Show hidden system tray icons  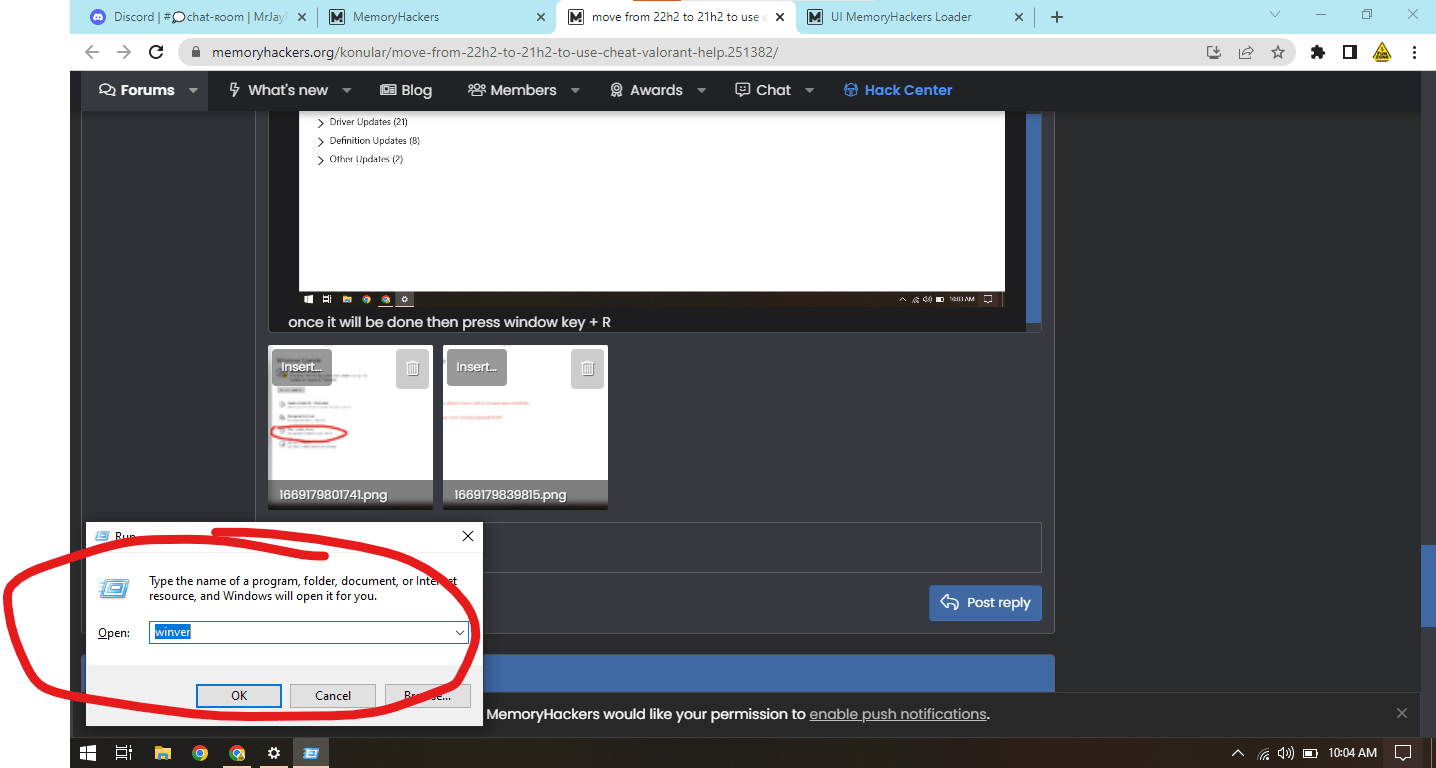pyautogui.click(x=1238, y=753)
